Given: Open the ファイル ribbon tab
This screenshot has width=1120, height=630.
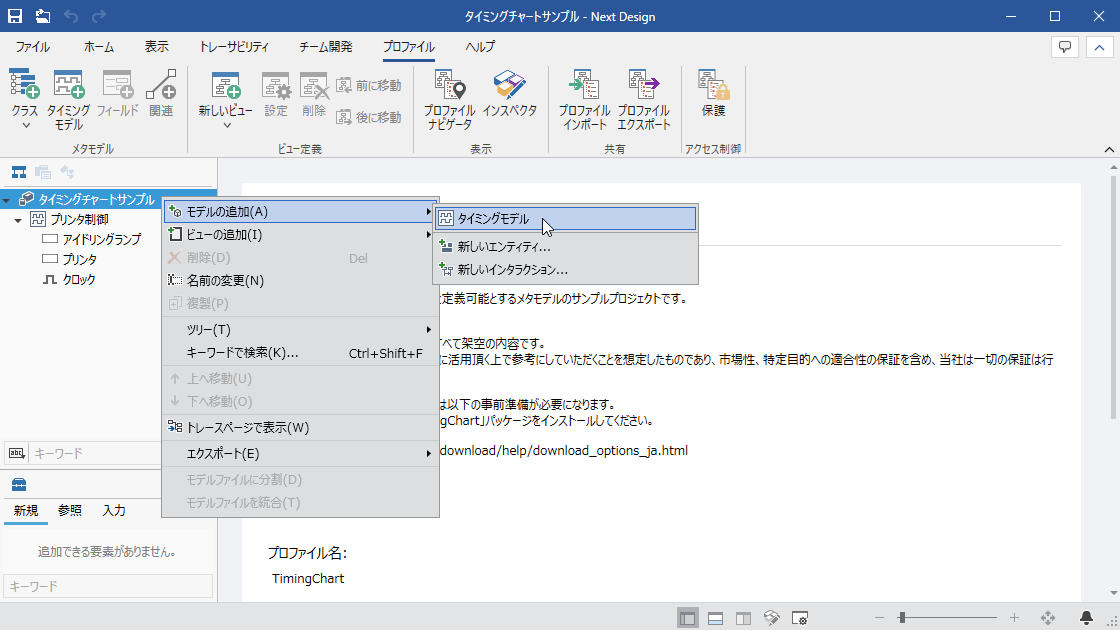Looking at the screenshot, I should click(x=33, y=47).
